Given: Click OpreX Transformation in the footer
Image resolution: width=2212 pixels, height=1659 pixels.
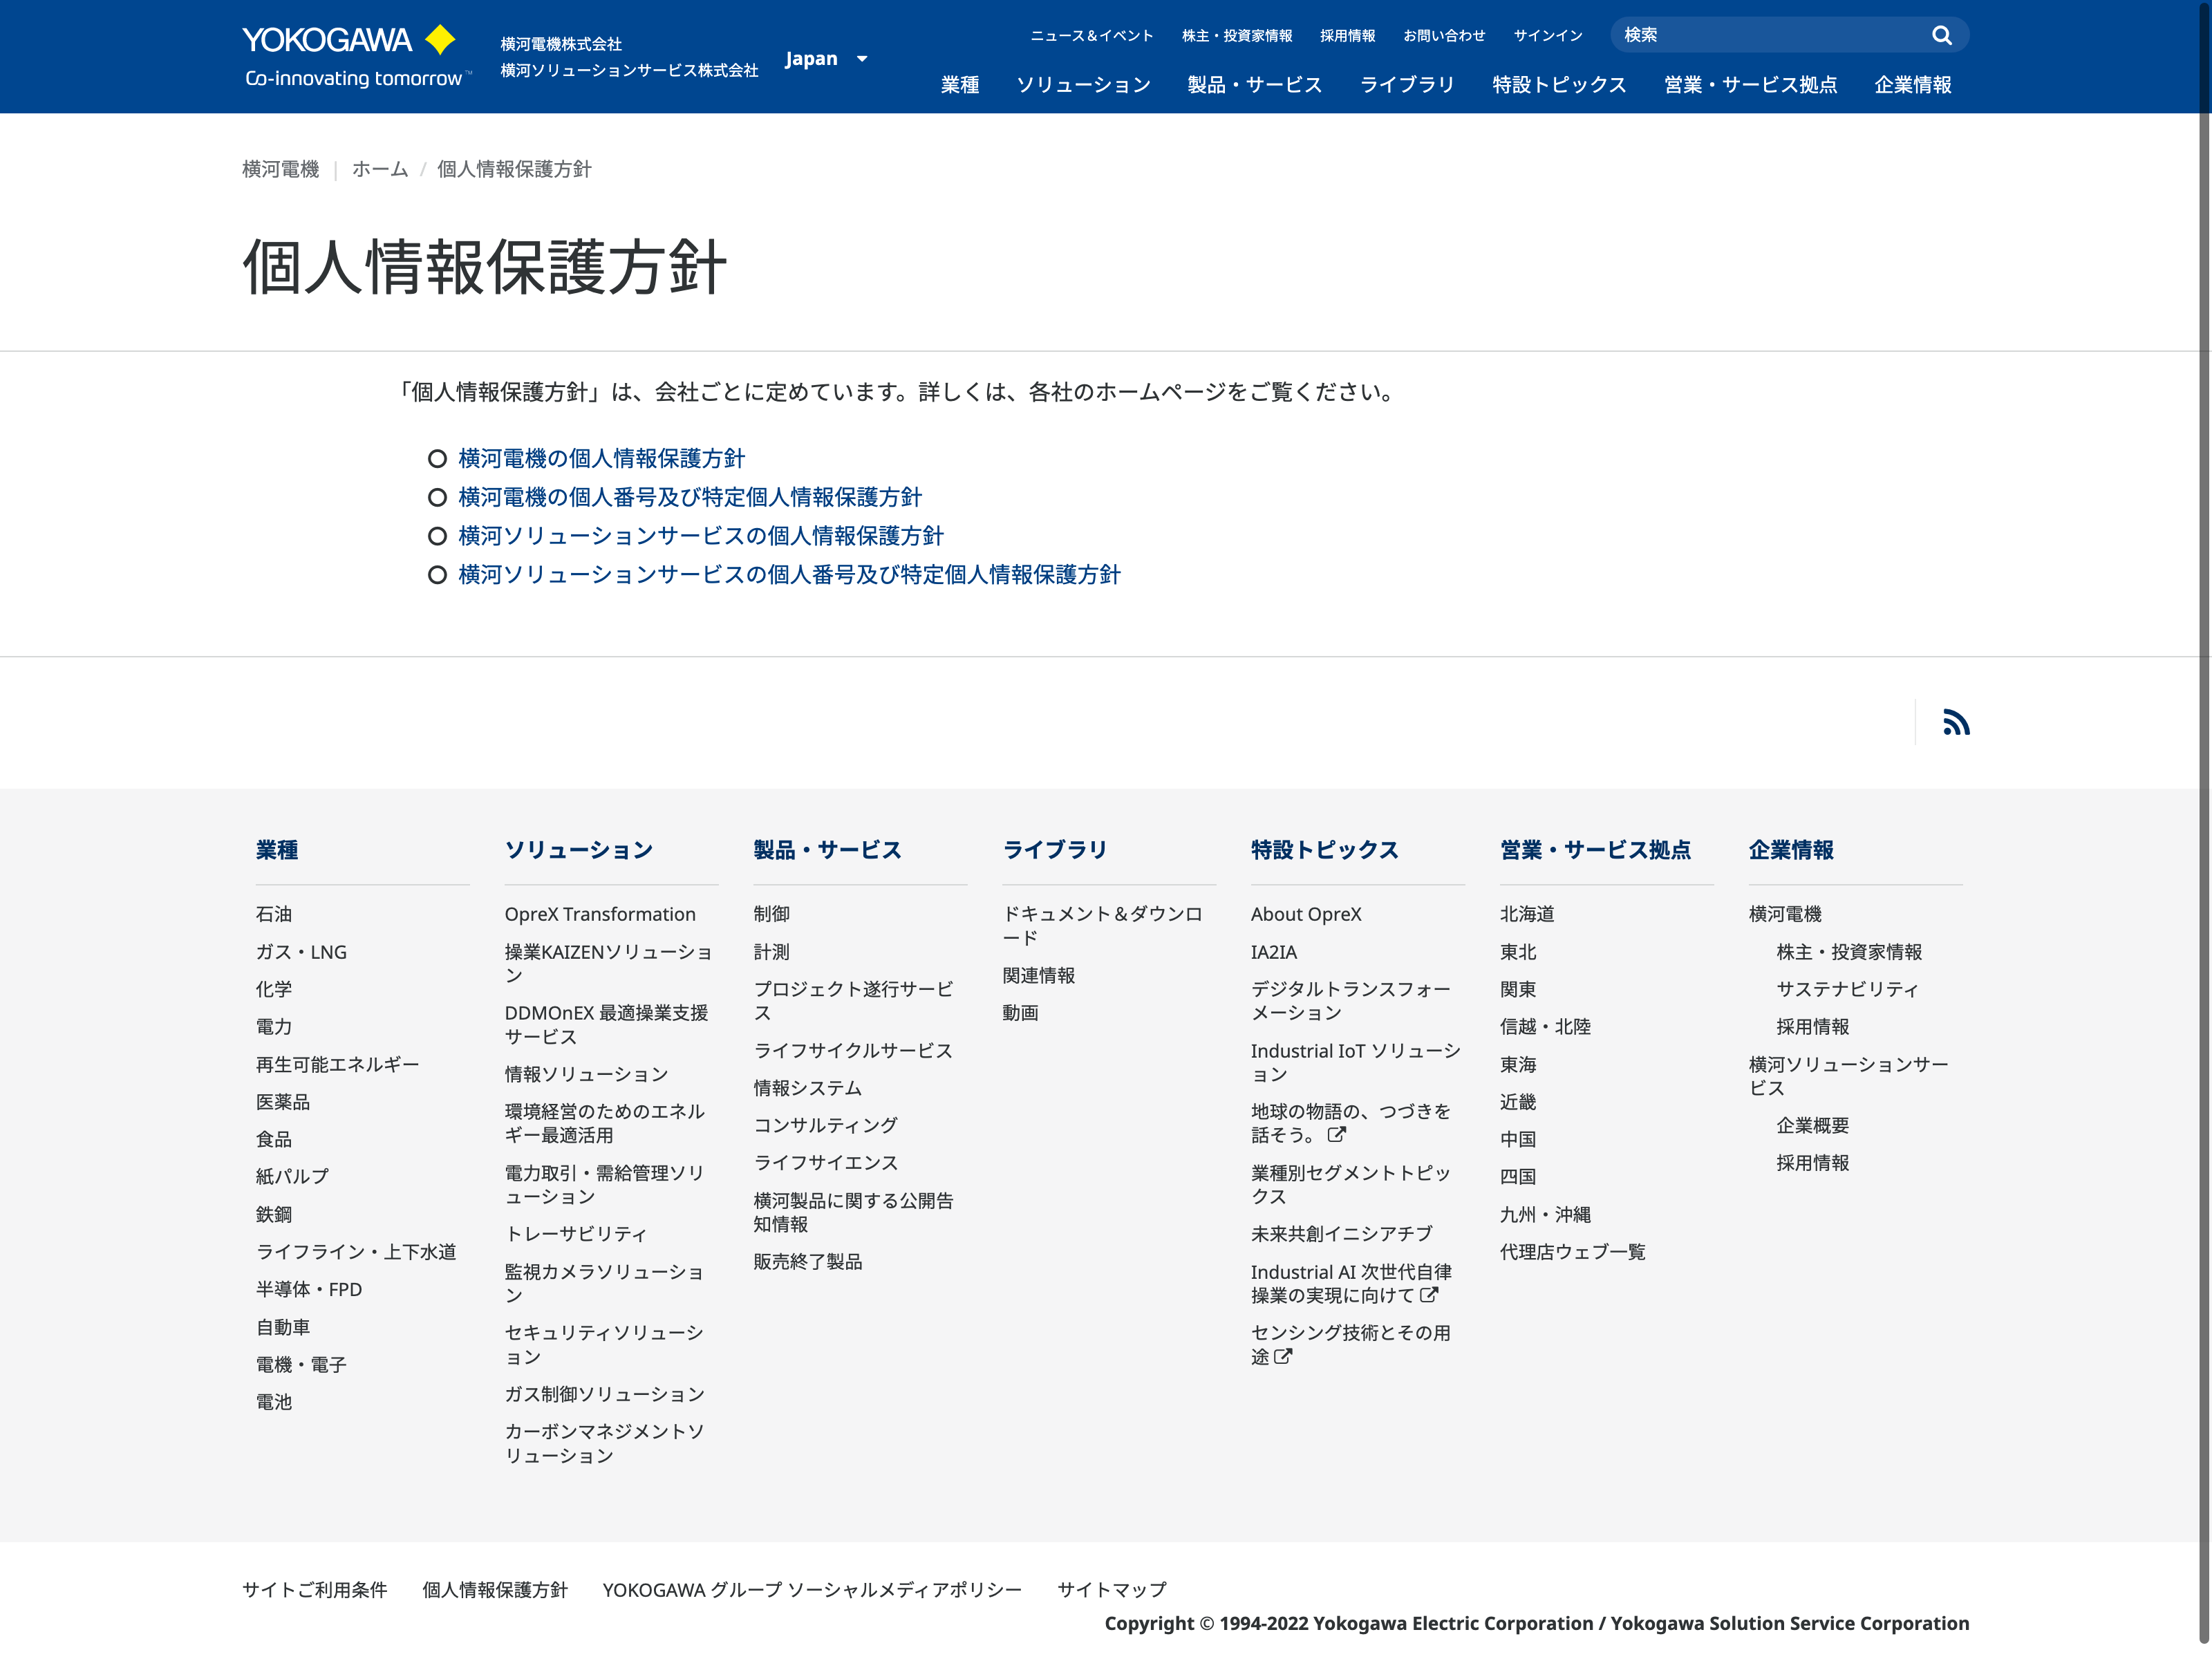Looking at the screenshot, I should point(599,914).
